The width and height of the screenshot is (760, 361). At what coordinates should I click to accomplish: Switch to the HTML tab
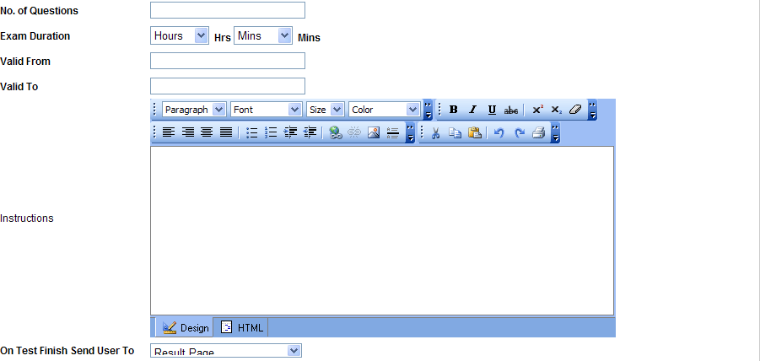[241, 328]
